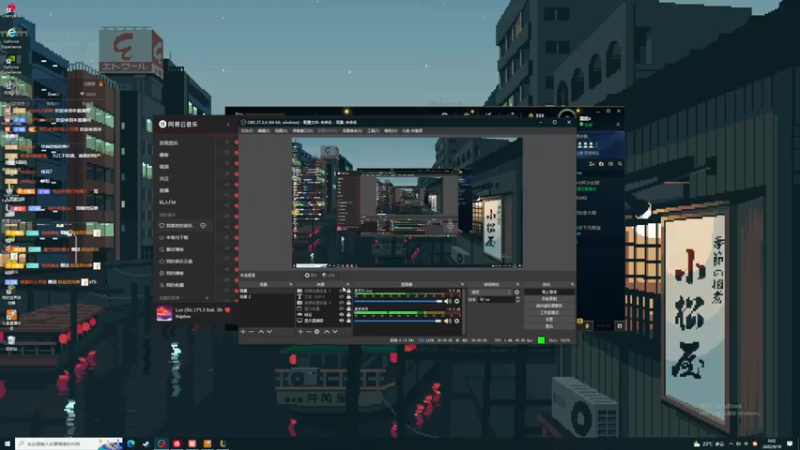Click the 属性 Properties button above sources

[x=311, y=275]
